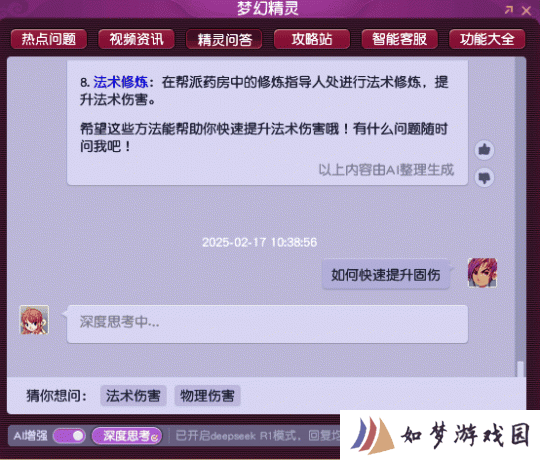Click the 如何快速提升固伤 message bubble
Image resolution: width=540 pixels, height=460 pixels.
(386, 274)
